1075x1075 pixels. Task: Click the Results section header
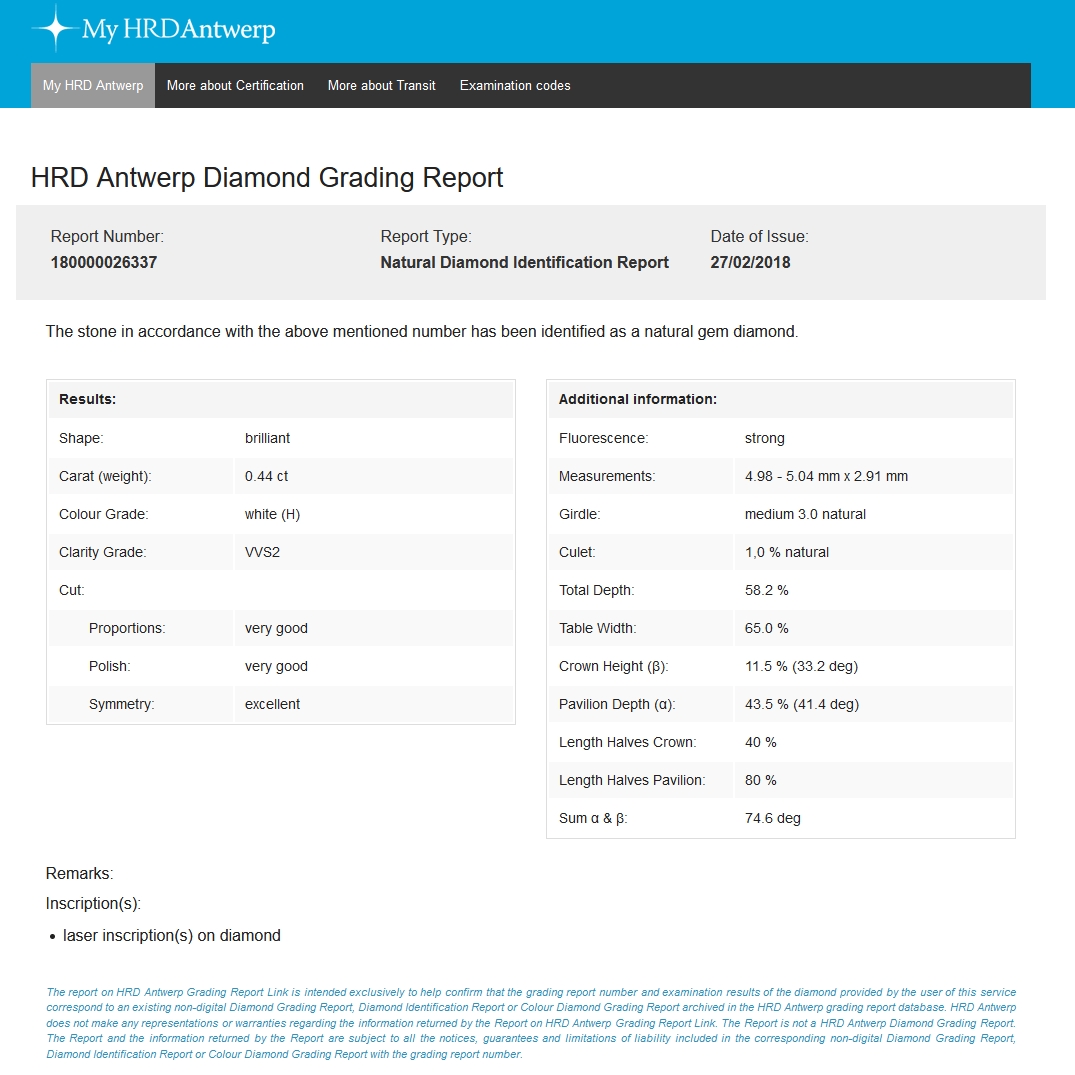tap(280, 399)
